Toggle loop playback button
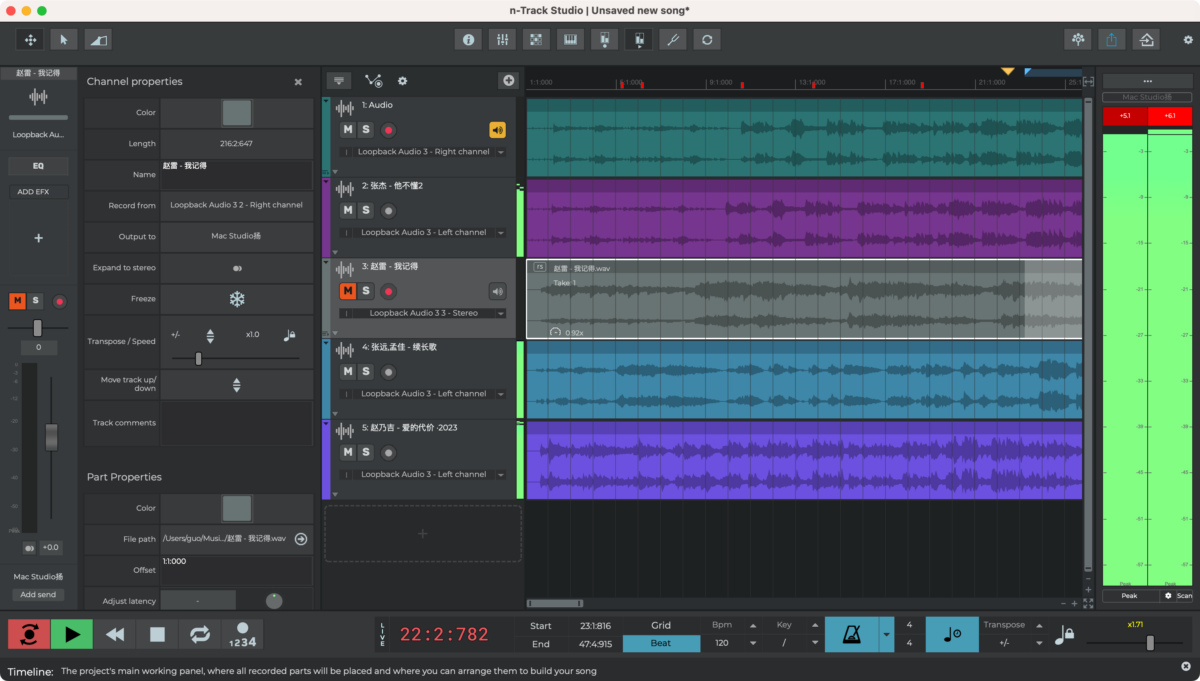1200x681 pixels. coord(200,634)
